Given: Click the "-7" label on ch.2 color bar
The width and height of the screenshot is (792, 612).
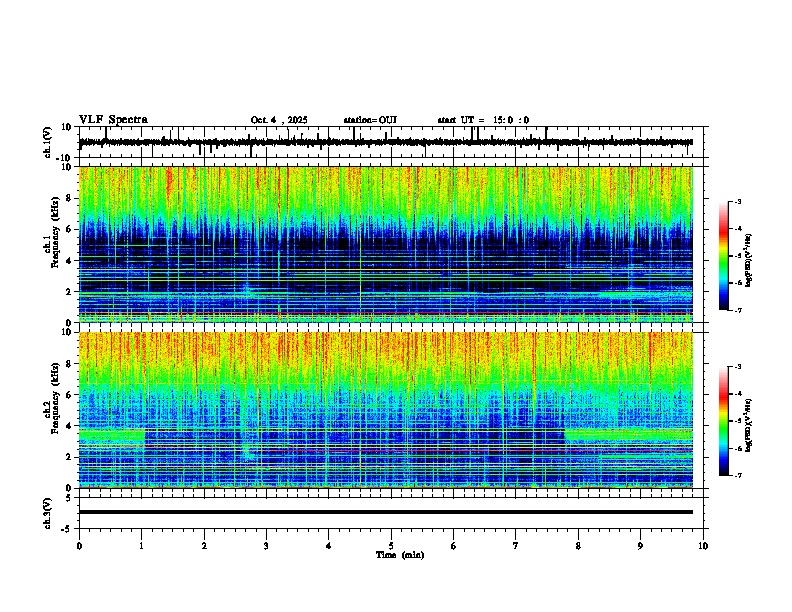Looking at the screenshot, I should pyautogui.click(x=738, y=475).
